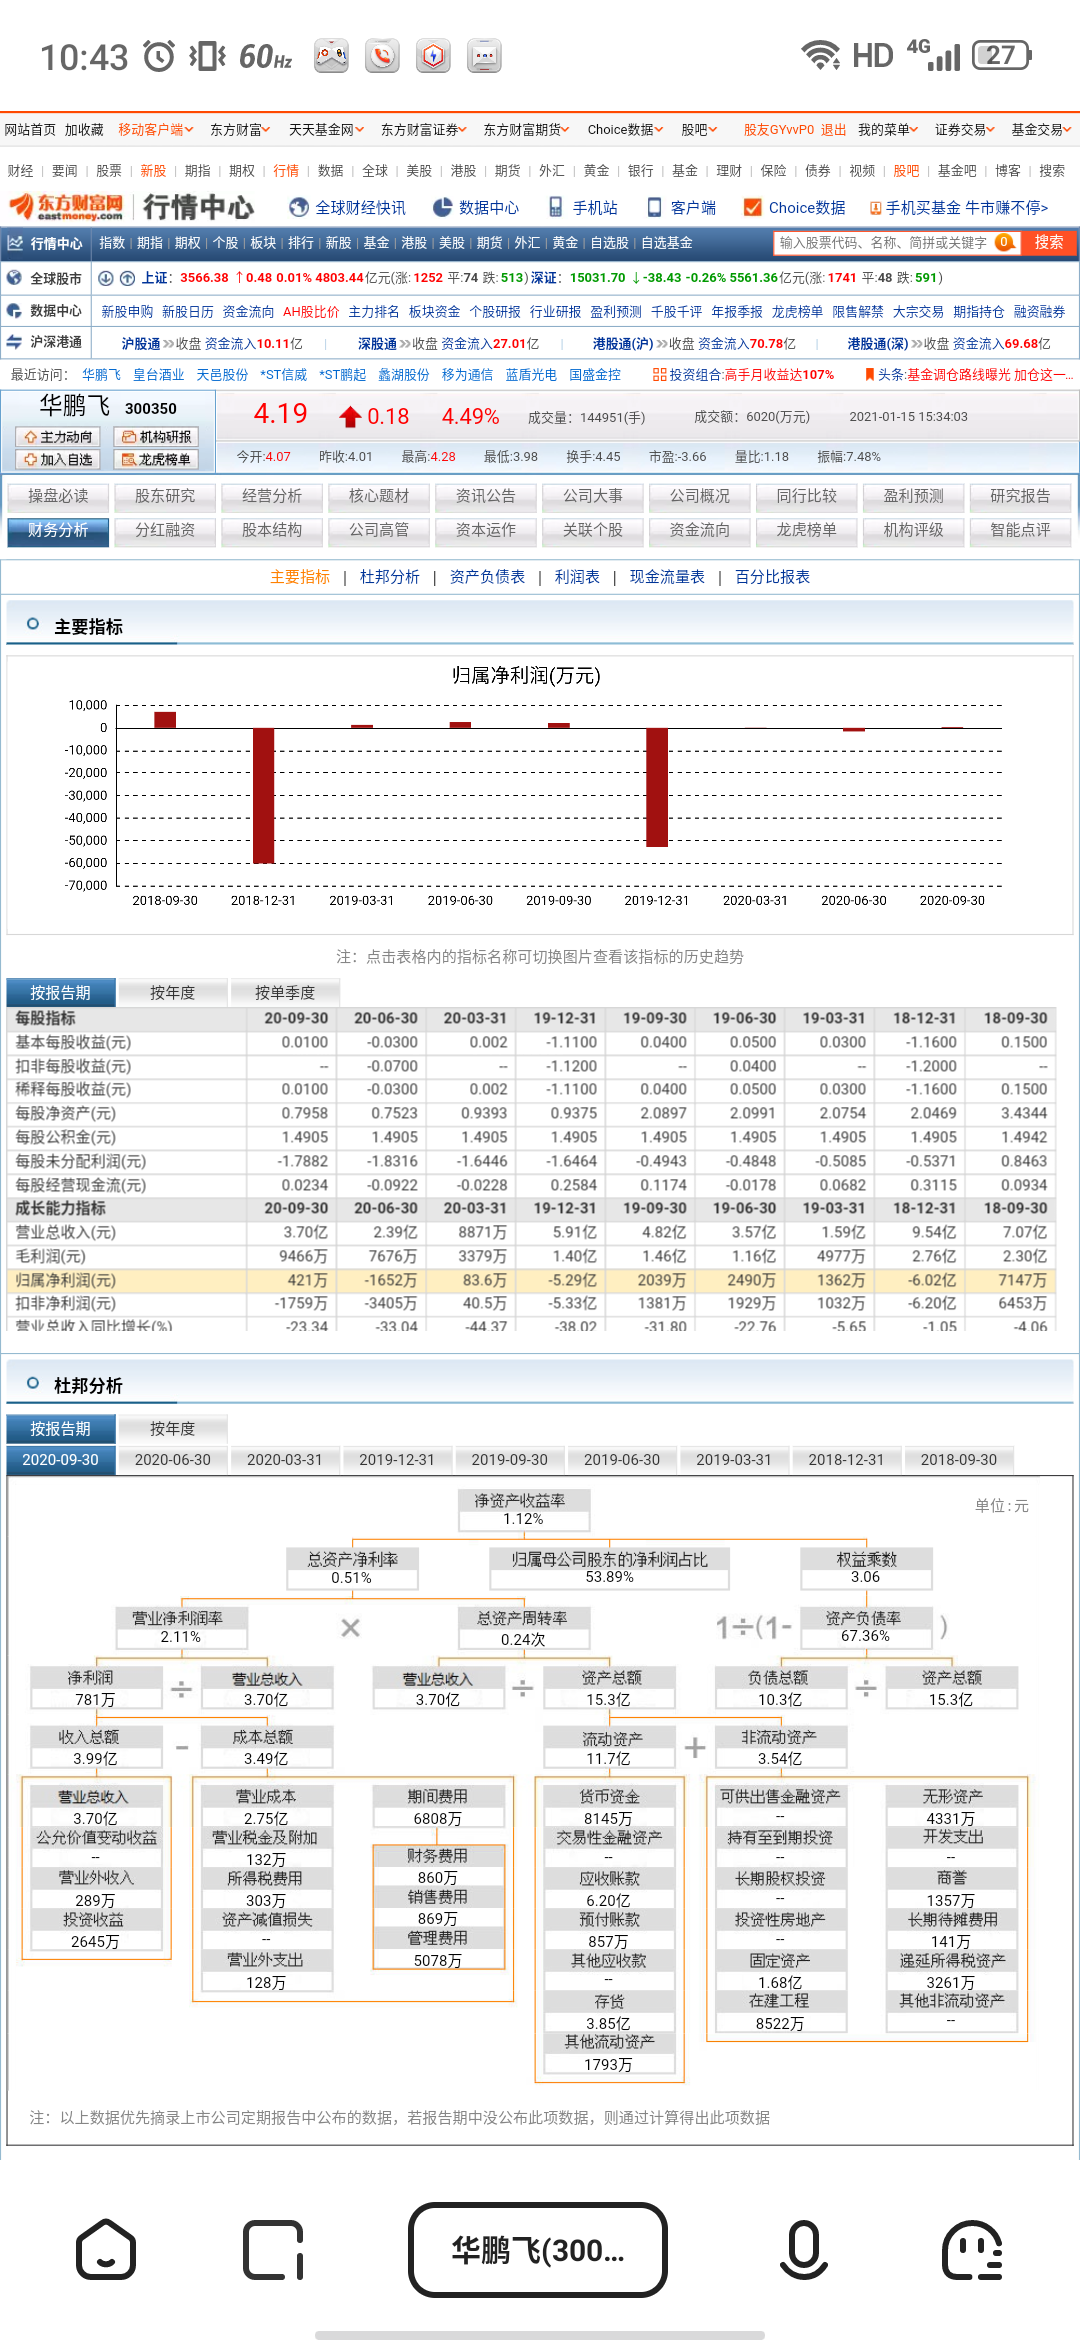The image size is (1080, 2340).
Task: Open the 股东研究 section tab
Action: [165, 496]
